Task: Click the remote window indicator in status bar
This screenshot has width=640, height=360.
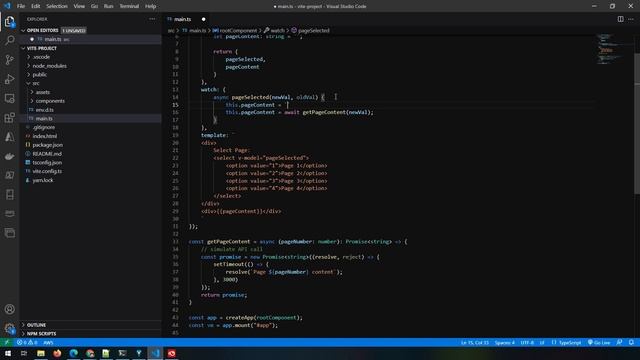Action: point(6,342)
